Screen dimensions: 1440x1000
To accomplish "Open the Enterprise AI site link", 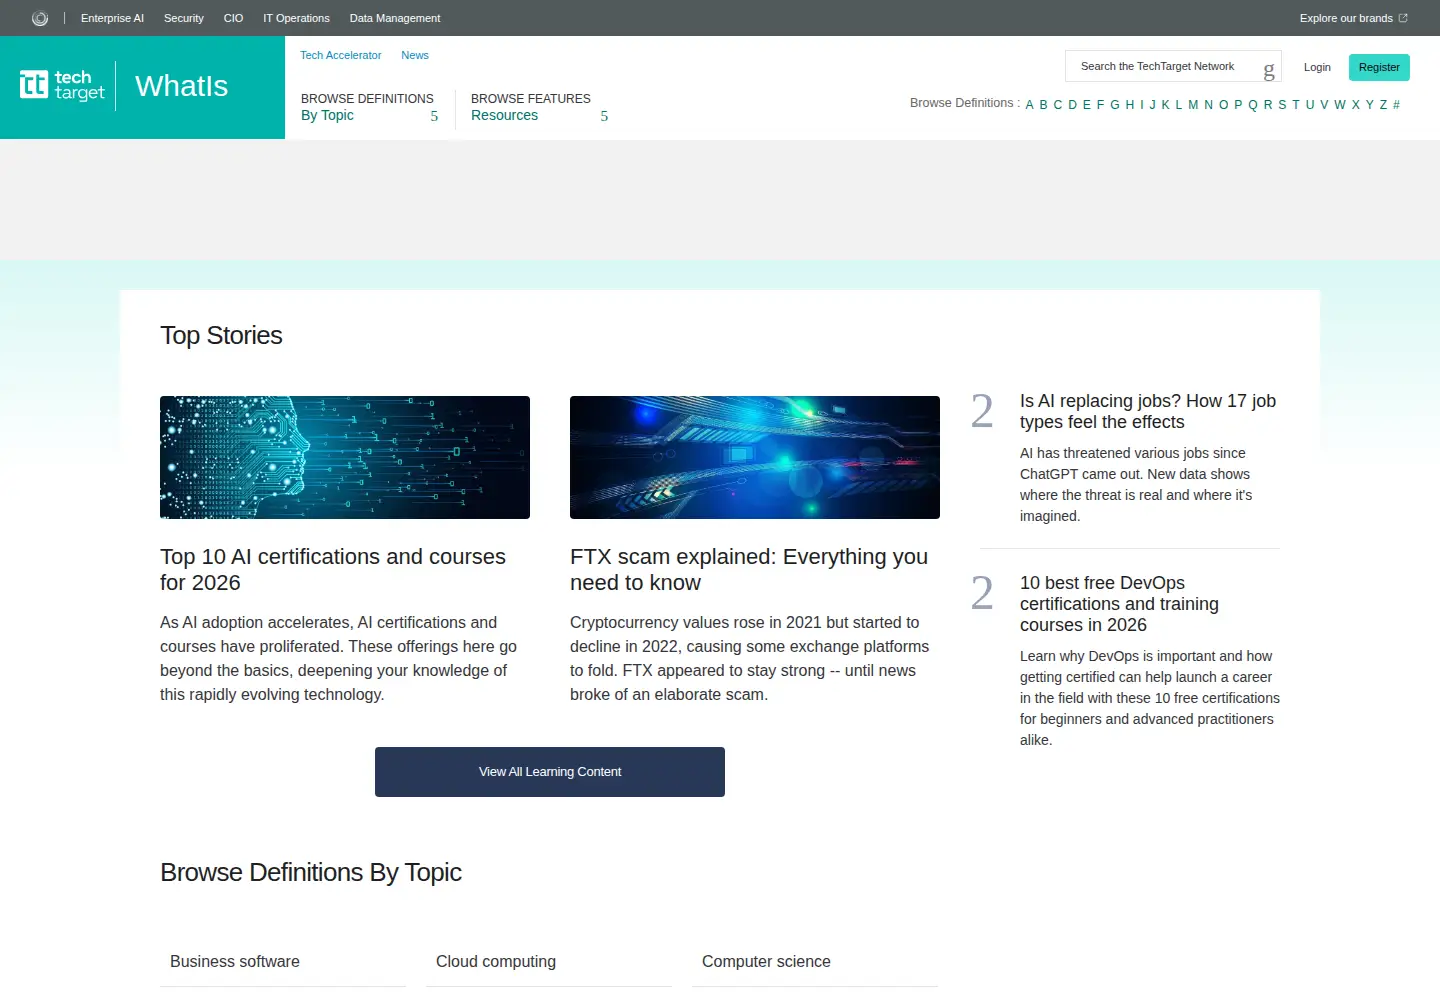I will point(112,18).
